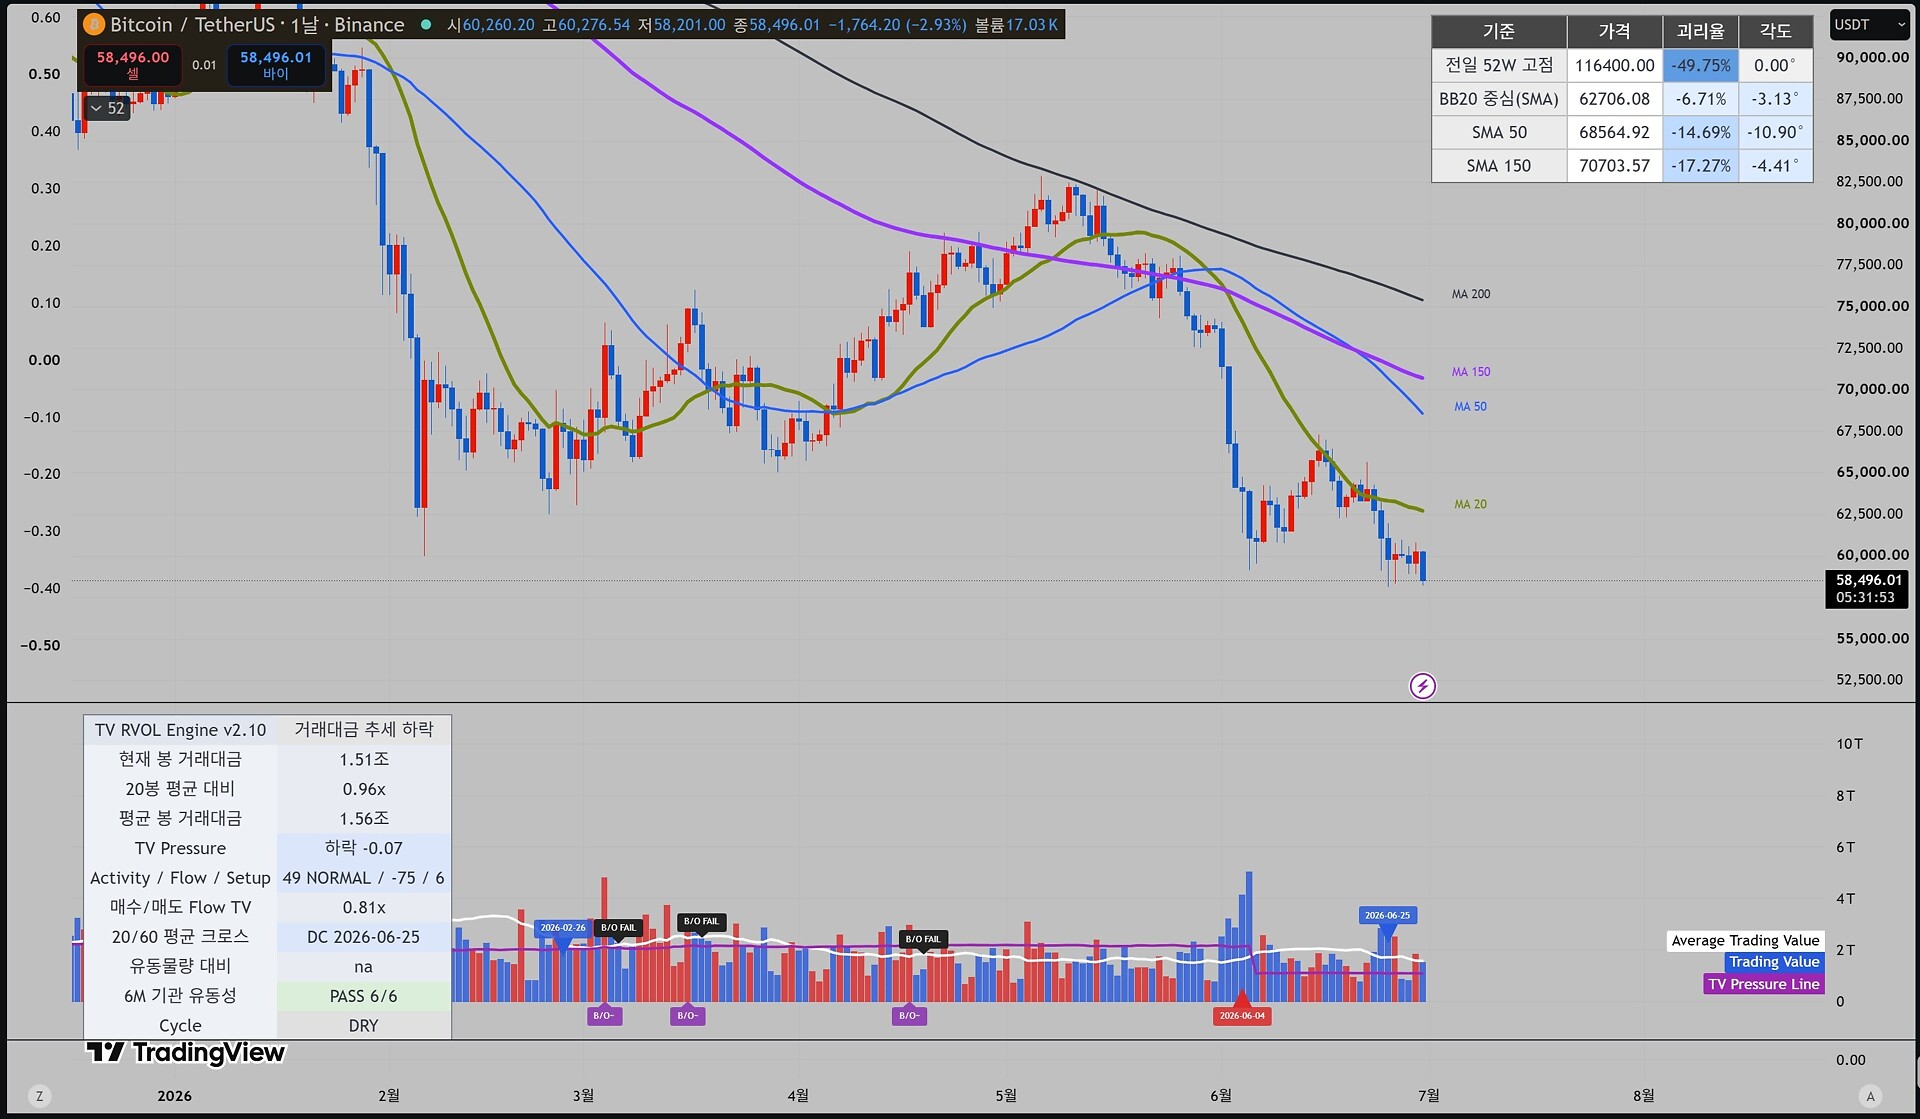Screen dimensions: 1920x1119
Task: Click the TV RVOL Engine v2.10 header cell
Action: click(x=180, y=730)
